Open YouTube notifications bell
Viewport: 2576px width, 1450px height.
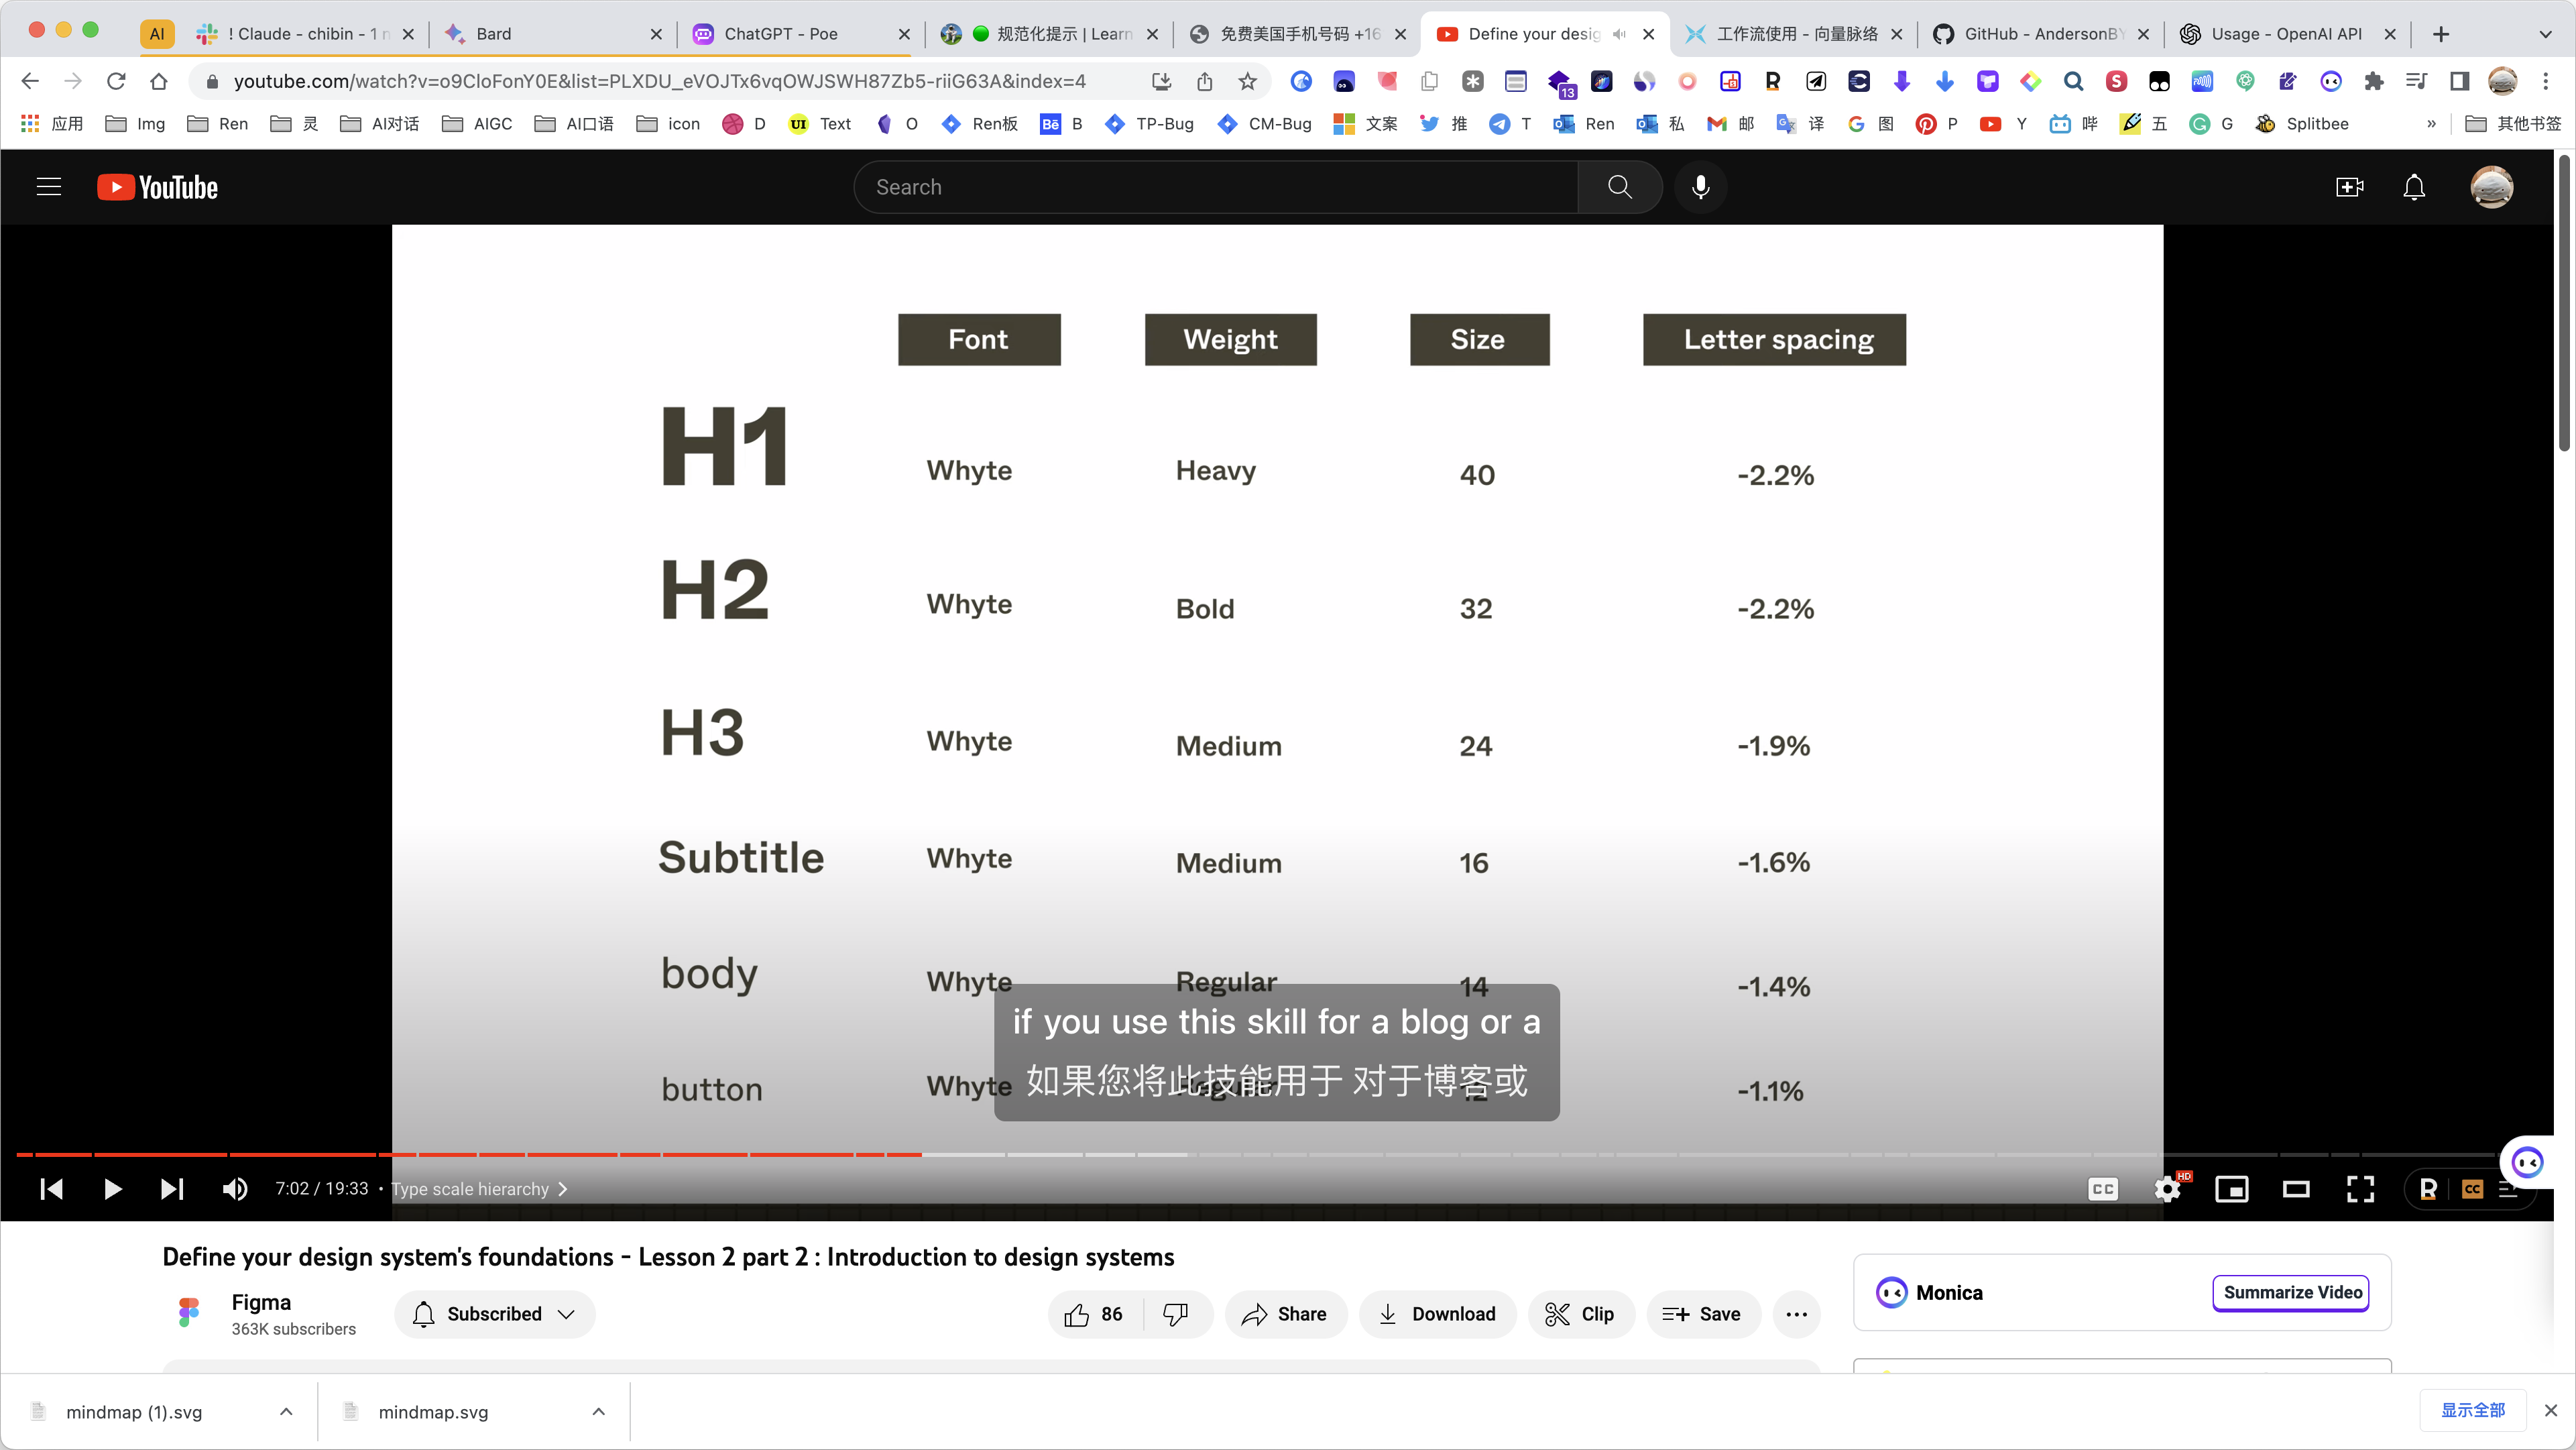pos(2414,187)
